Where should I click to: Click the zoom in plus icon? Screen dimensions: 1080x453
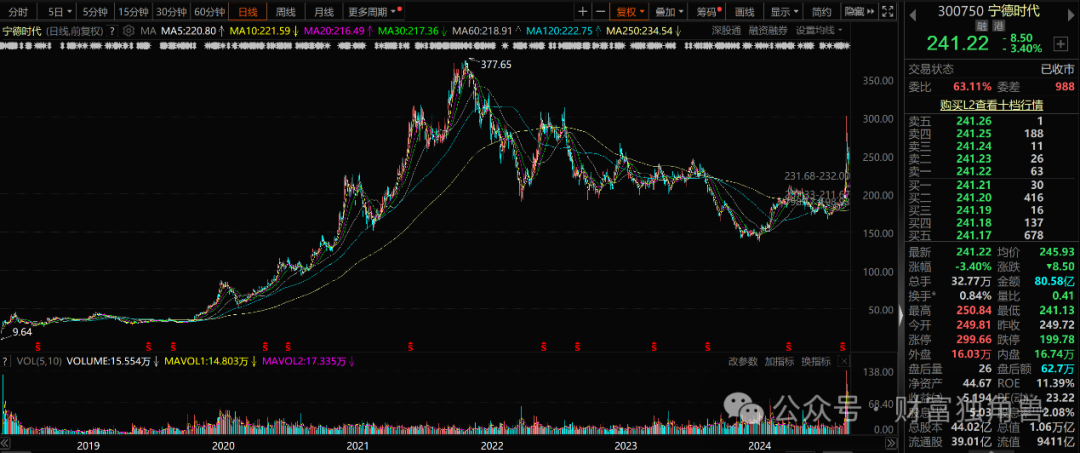click(x=583, y=12)
